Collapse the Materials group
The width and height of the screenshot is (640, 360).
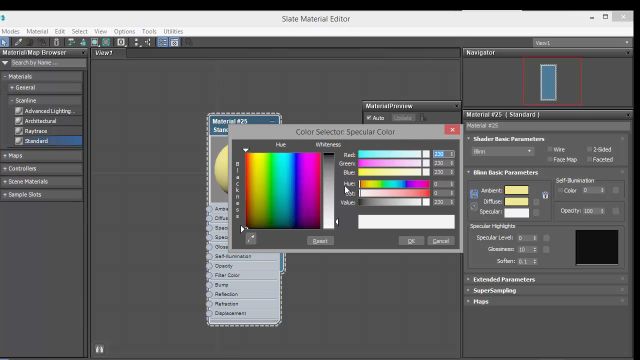(x=5, y=77)
